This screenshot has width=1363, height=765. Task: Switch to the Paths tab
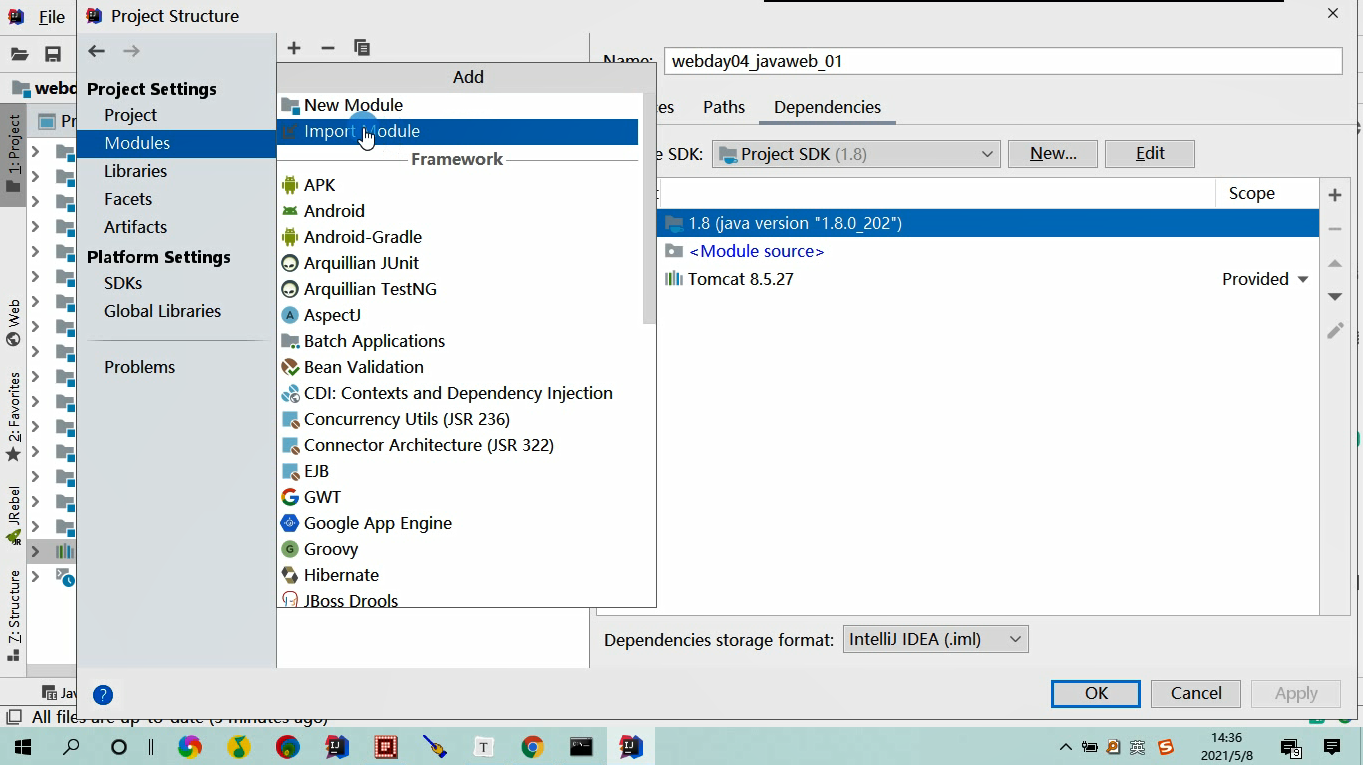tap(724, 107)
